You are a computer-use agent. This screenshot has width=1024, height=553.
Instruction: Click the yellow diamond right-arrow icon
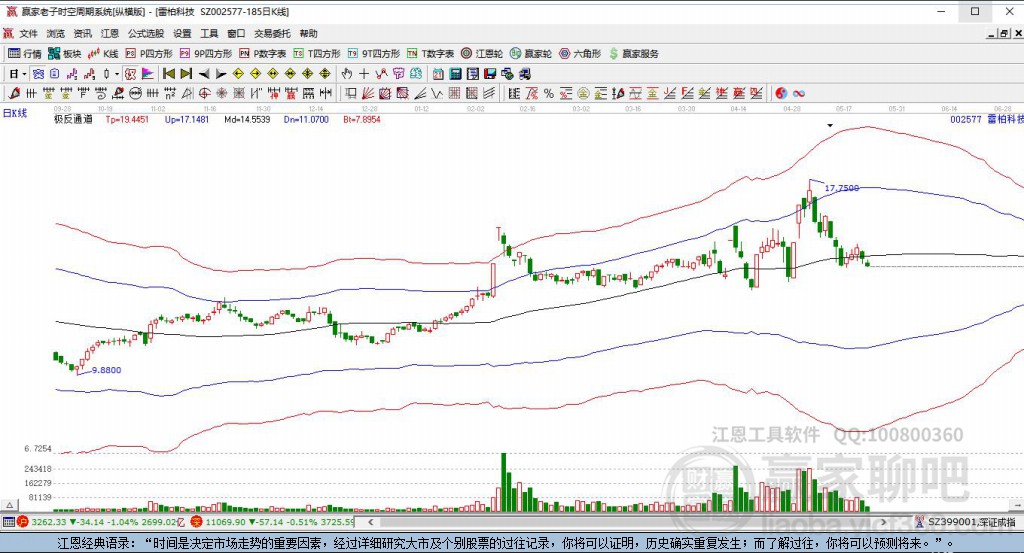255,74
